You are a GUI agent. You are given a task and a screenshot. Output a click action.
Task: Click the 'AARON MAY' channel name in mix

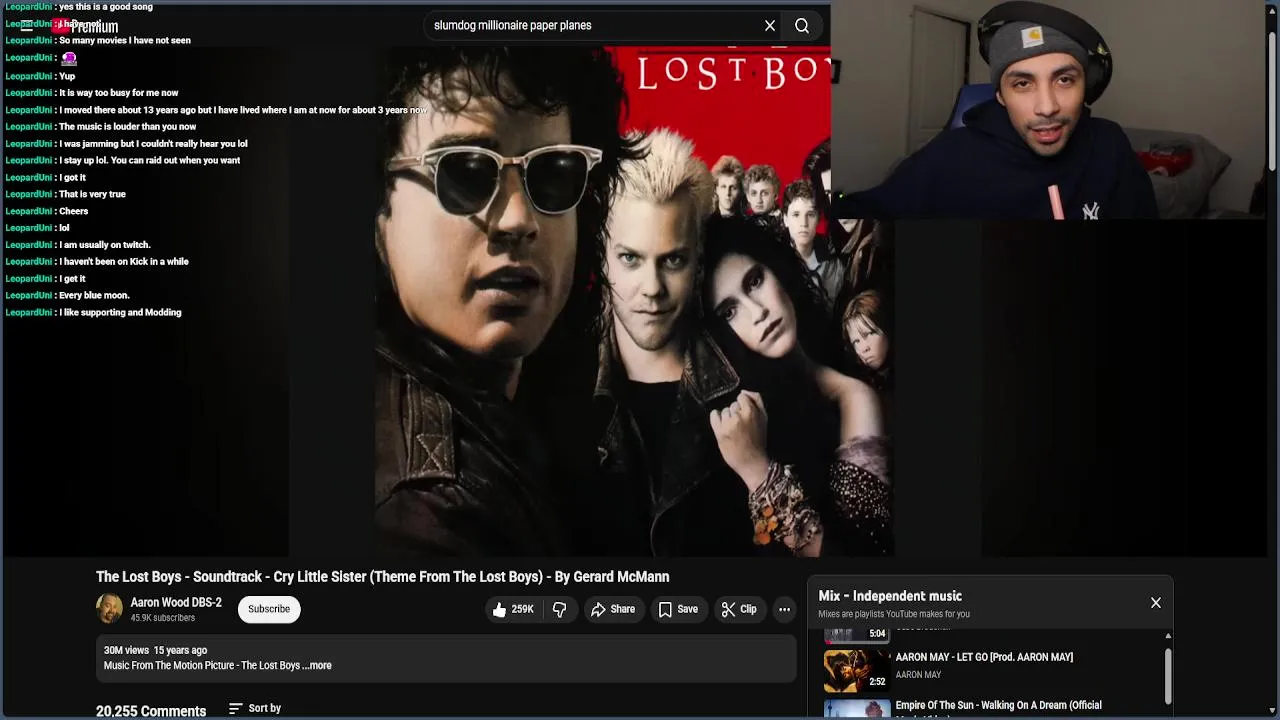[x=918, y=675]
